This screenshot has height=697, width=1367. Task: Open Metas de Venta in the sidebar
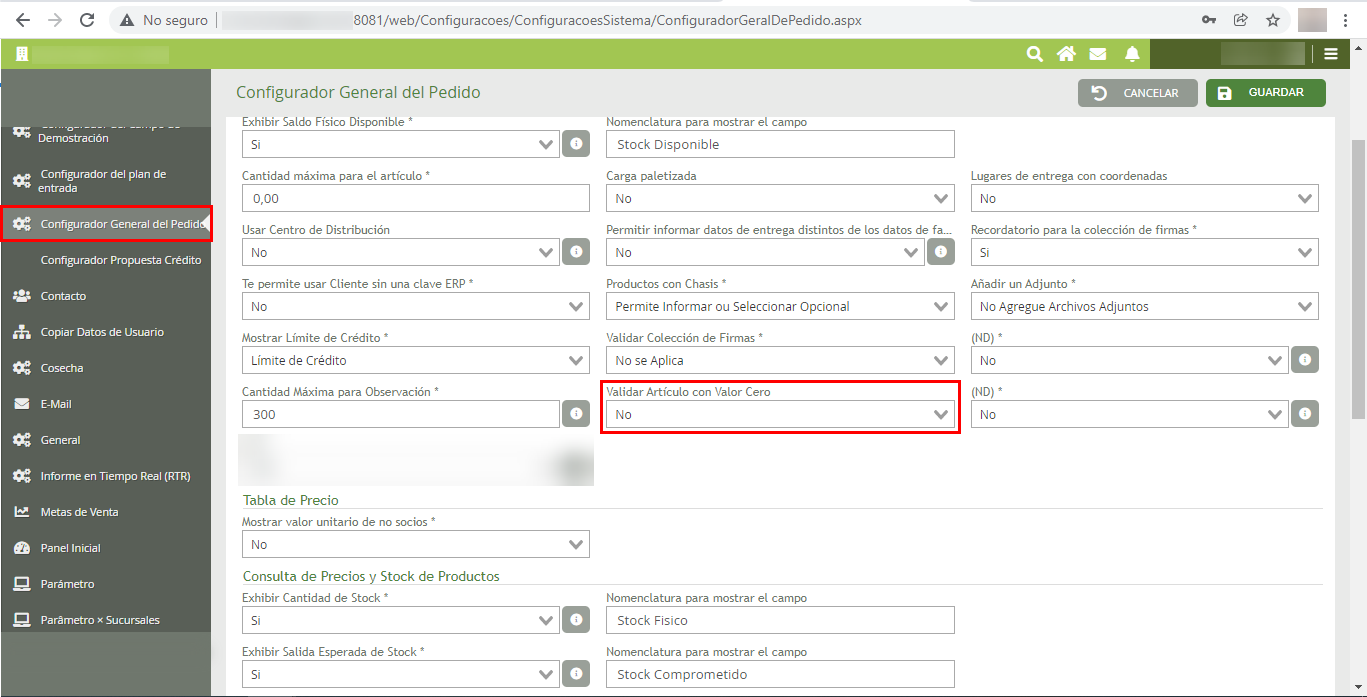click(x=105, y=512)
